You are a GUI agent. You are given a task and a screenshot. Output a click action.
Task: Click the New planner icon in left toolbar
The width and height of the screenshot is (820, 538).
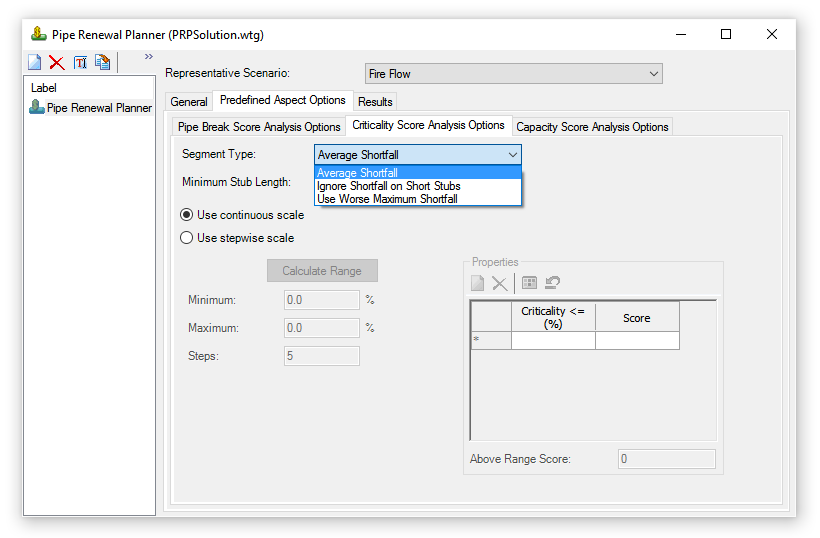[x=35, y=63]
